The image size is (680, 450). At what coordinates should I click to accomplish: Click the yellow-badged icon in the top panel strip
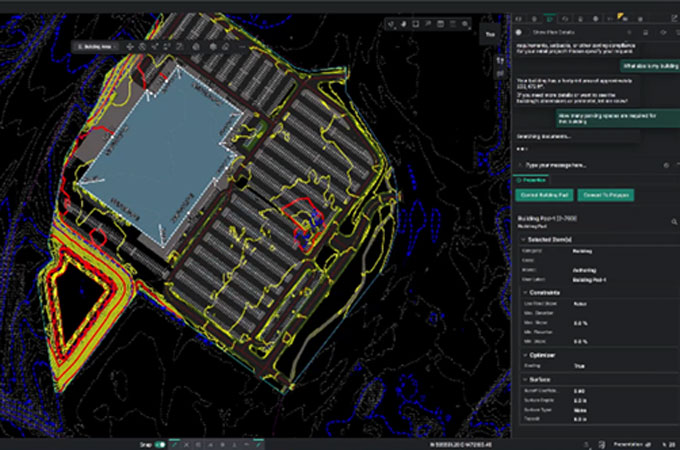[623, 16]
